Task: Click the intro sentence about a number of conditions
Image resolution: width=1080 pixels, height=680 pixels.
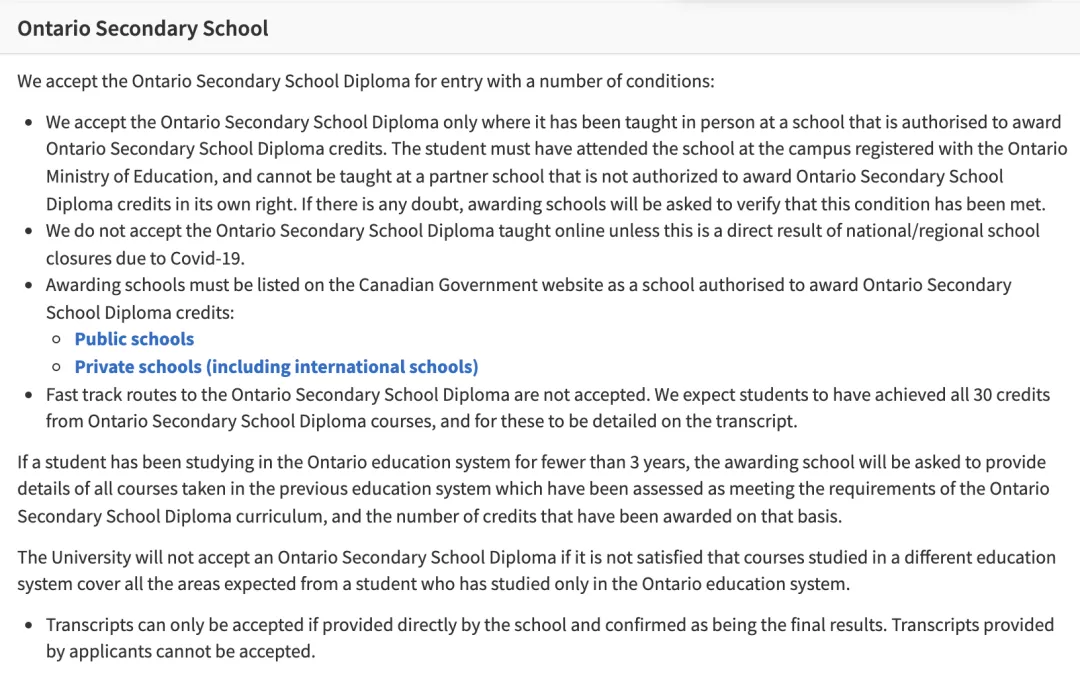Action: [x=366, y=81]
